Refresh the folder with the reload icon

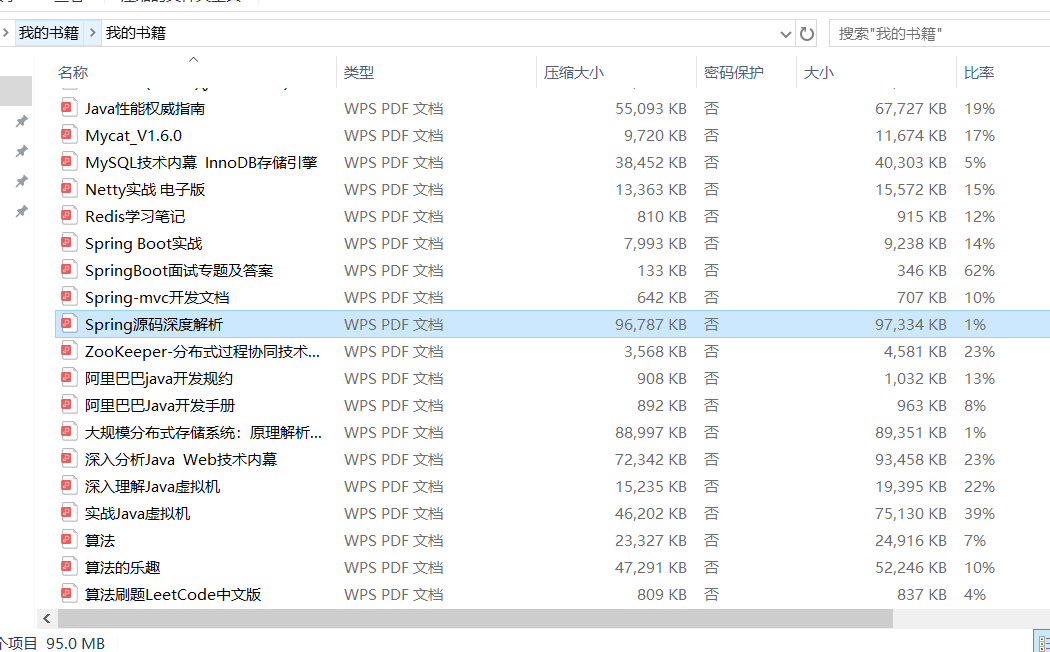click(x=807, y=33)
